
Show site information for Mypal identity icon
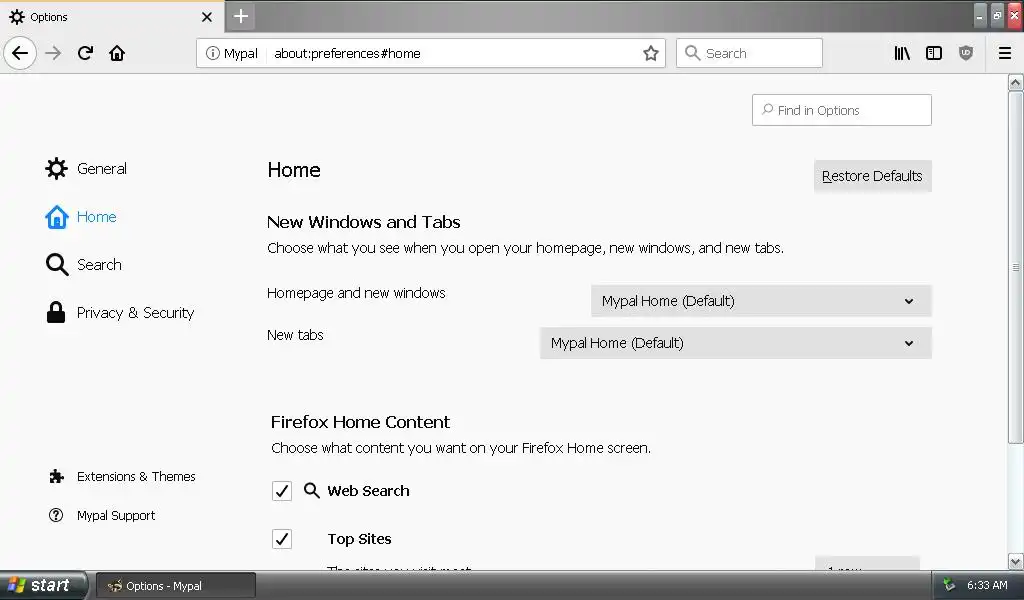tap(213, 53)
